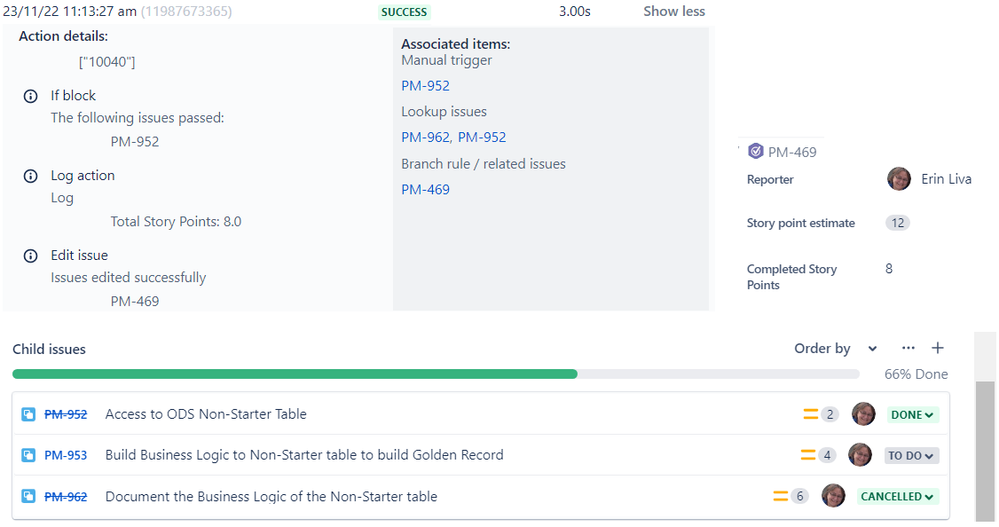Click the execution ID (11987673365)
Screen dimensions: 999x527
(186, 11)
